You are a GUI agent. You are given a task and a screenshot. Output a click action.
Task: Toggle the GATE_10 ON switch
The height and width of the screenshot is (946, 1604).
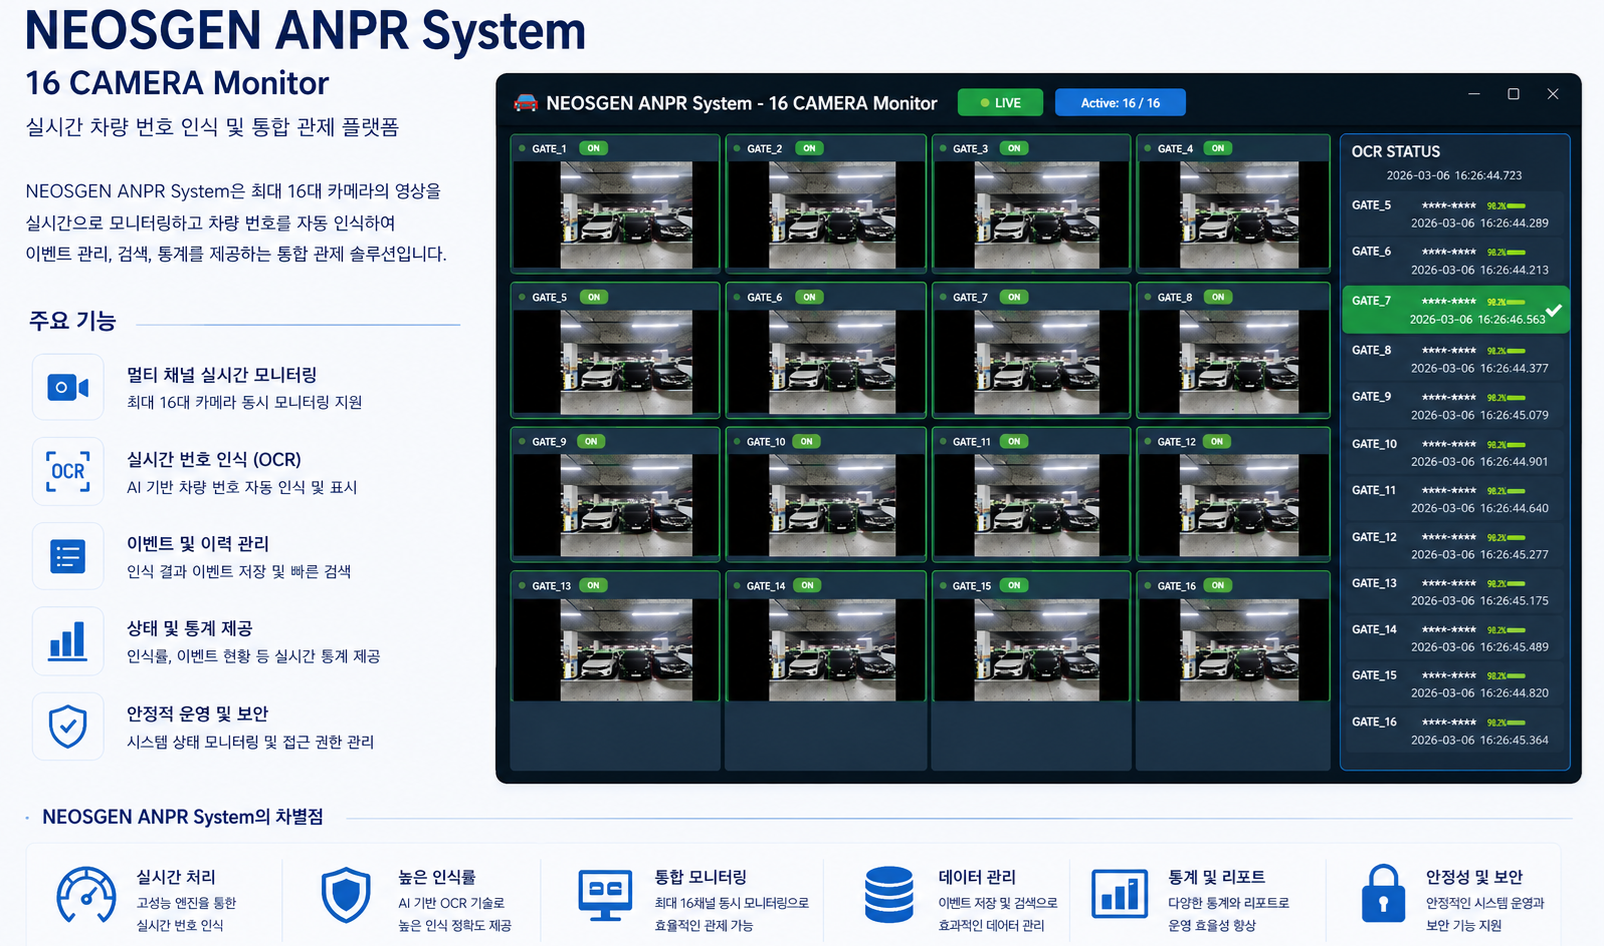point(807,441)
